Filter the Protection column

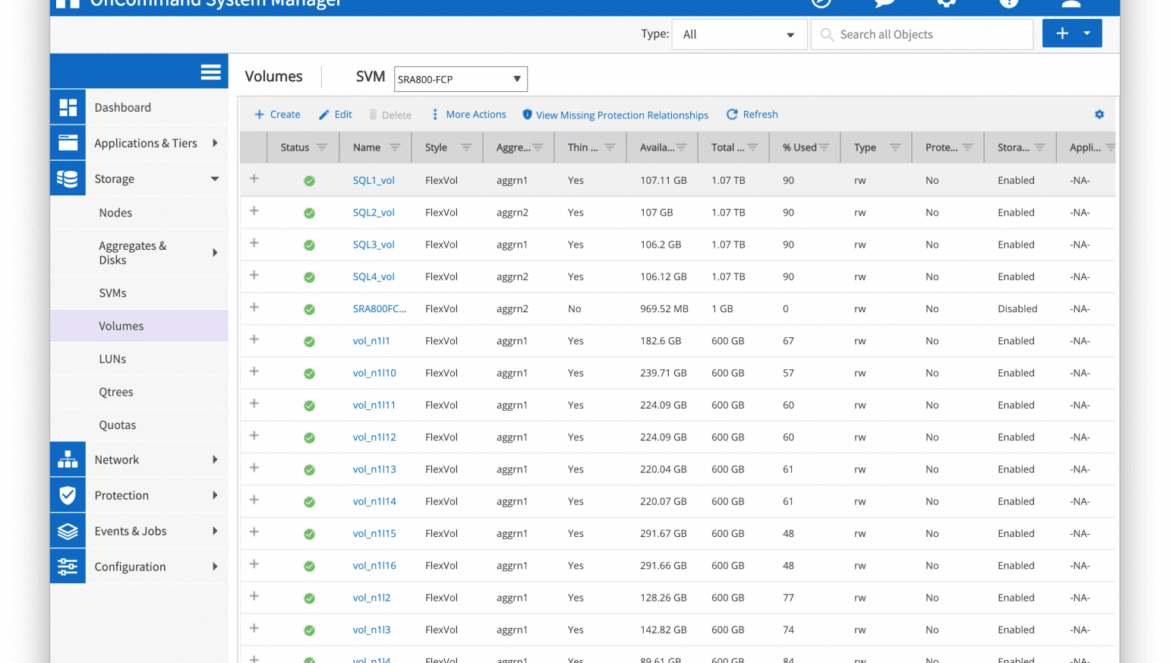click(967, 147)
